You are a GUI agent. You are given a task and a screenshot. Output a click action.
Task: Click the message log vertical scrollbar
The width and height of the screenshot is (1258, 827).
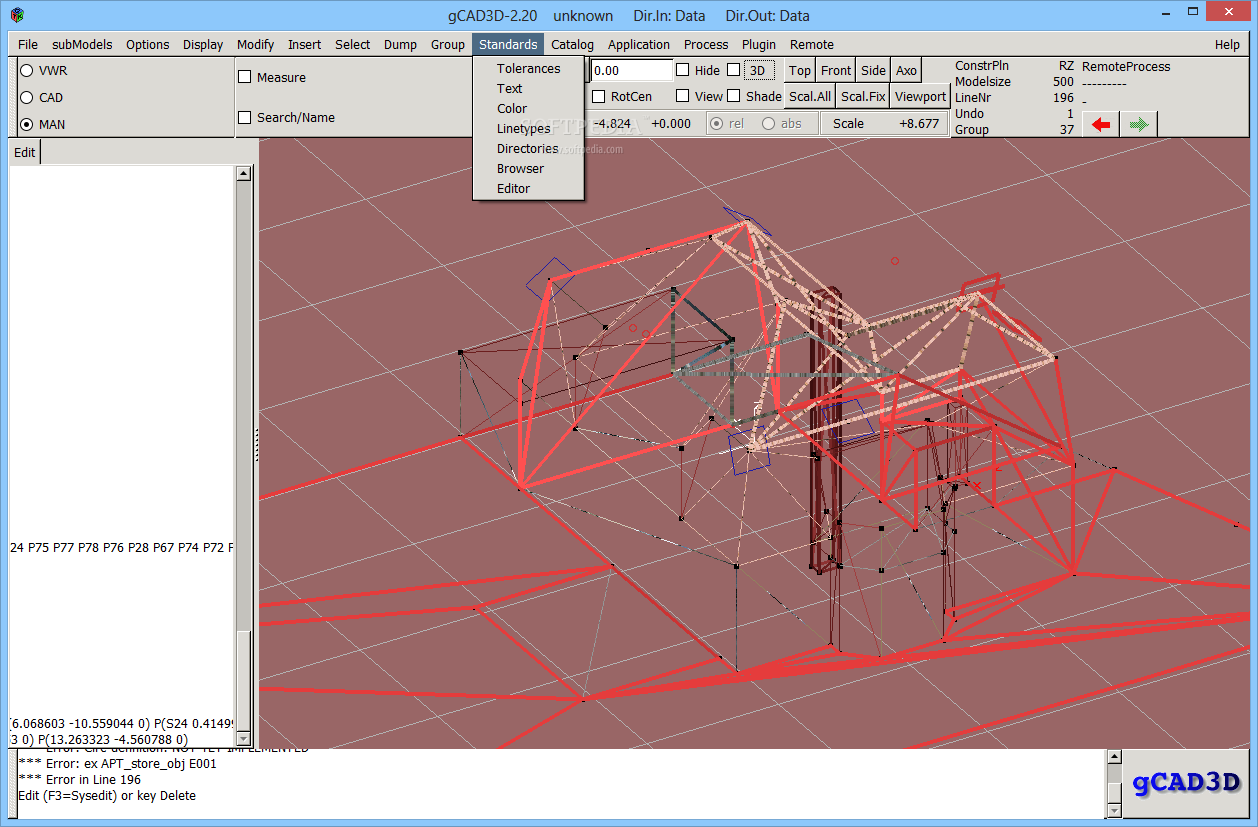click(1114, 784)
